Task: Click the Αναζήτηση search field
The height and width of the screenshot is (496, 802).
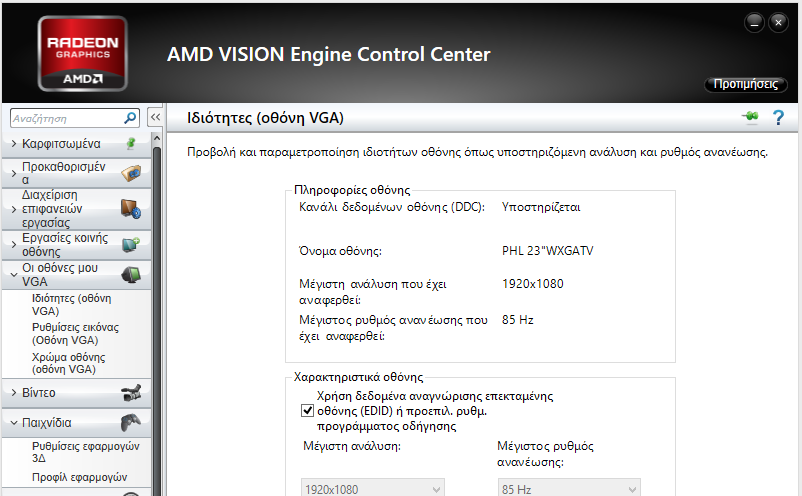Action: pyautogui.click(x=66, y=119)
